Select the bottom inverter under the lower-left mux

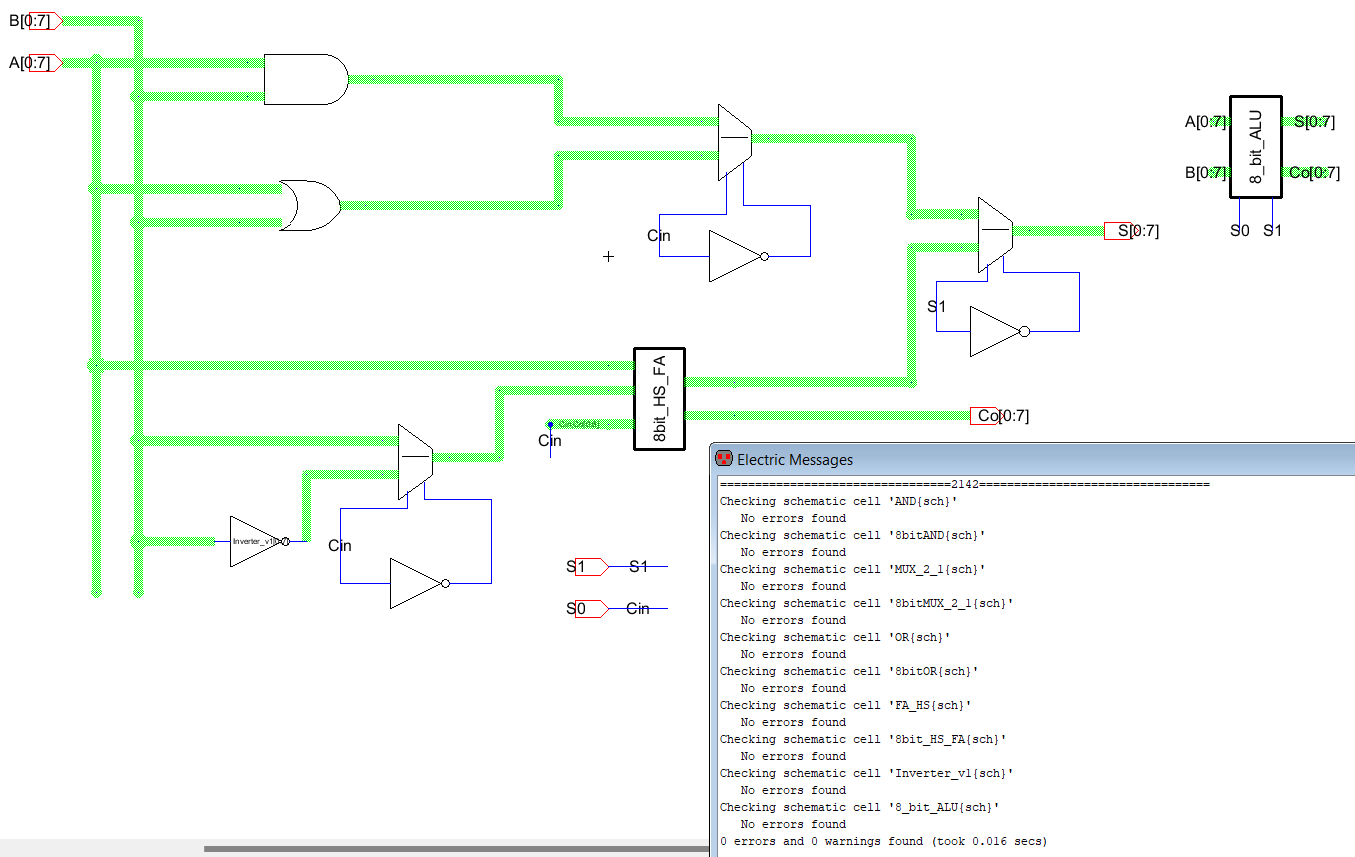click(x=420, y=583)
